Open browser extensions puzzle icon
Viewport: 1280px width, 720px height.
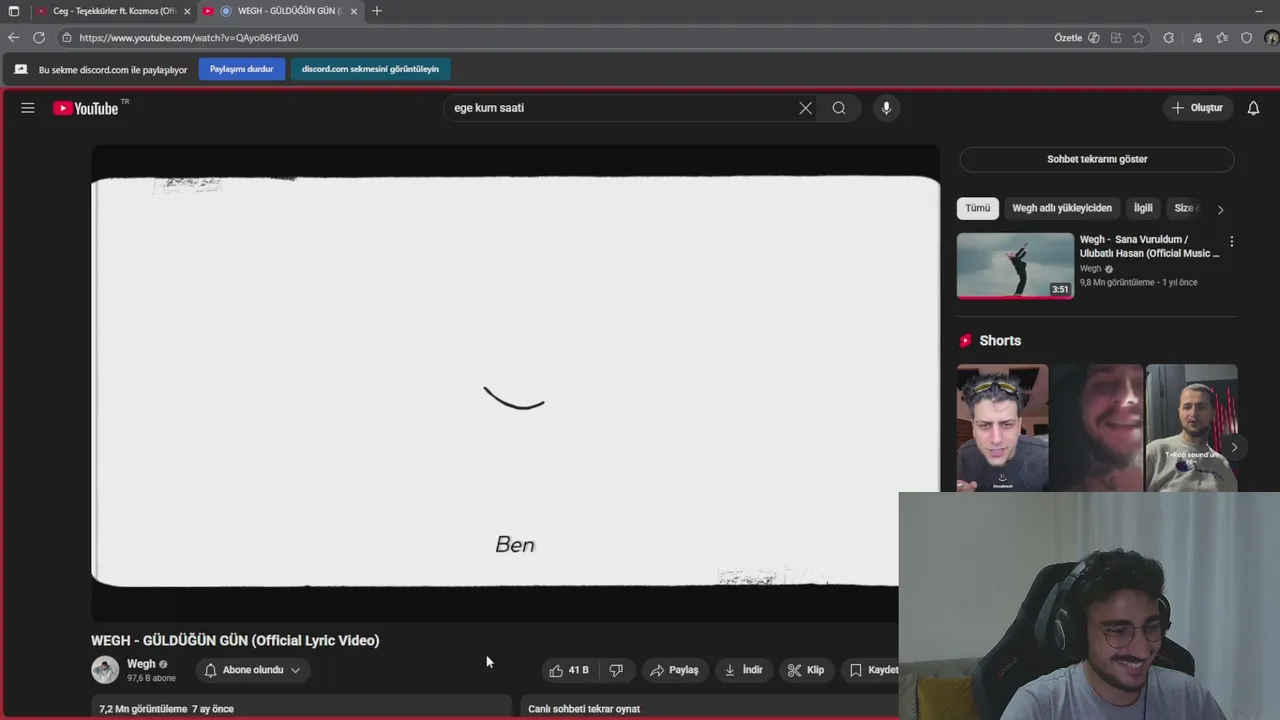coord(1168,38)
